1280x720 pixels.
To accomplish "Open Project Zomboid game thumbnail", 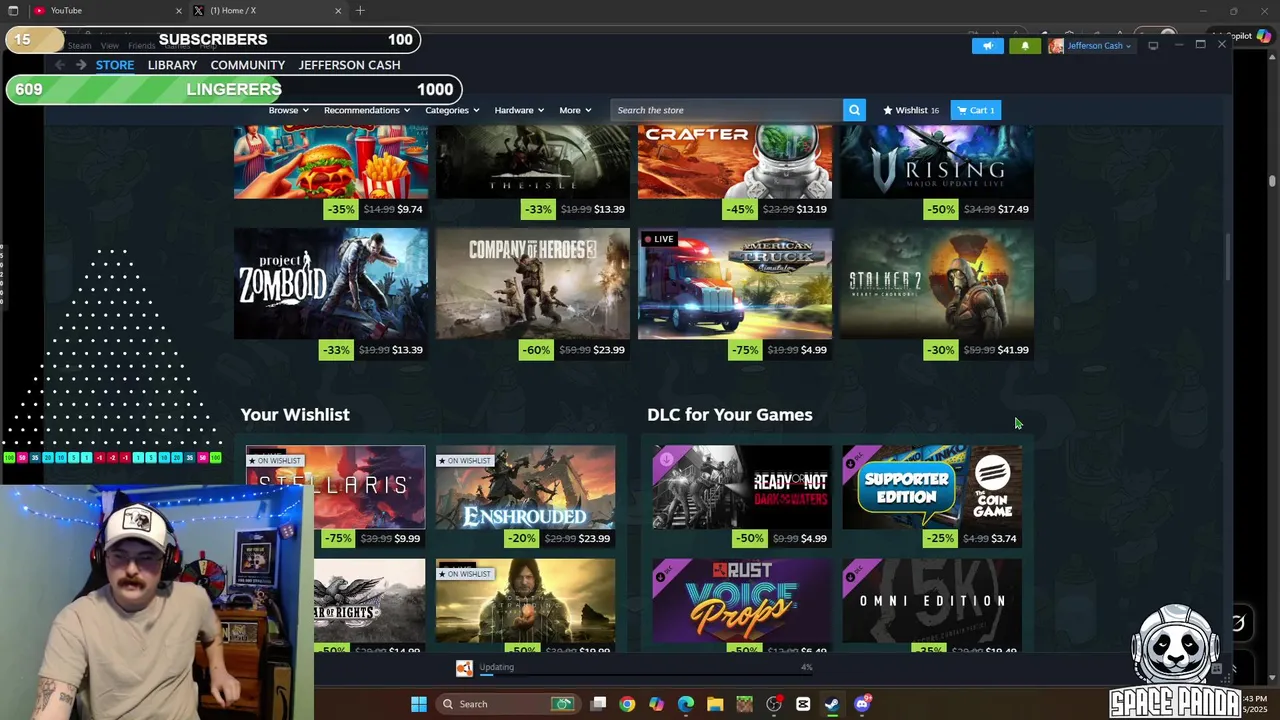I will (x=331, y=284).
